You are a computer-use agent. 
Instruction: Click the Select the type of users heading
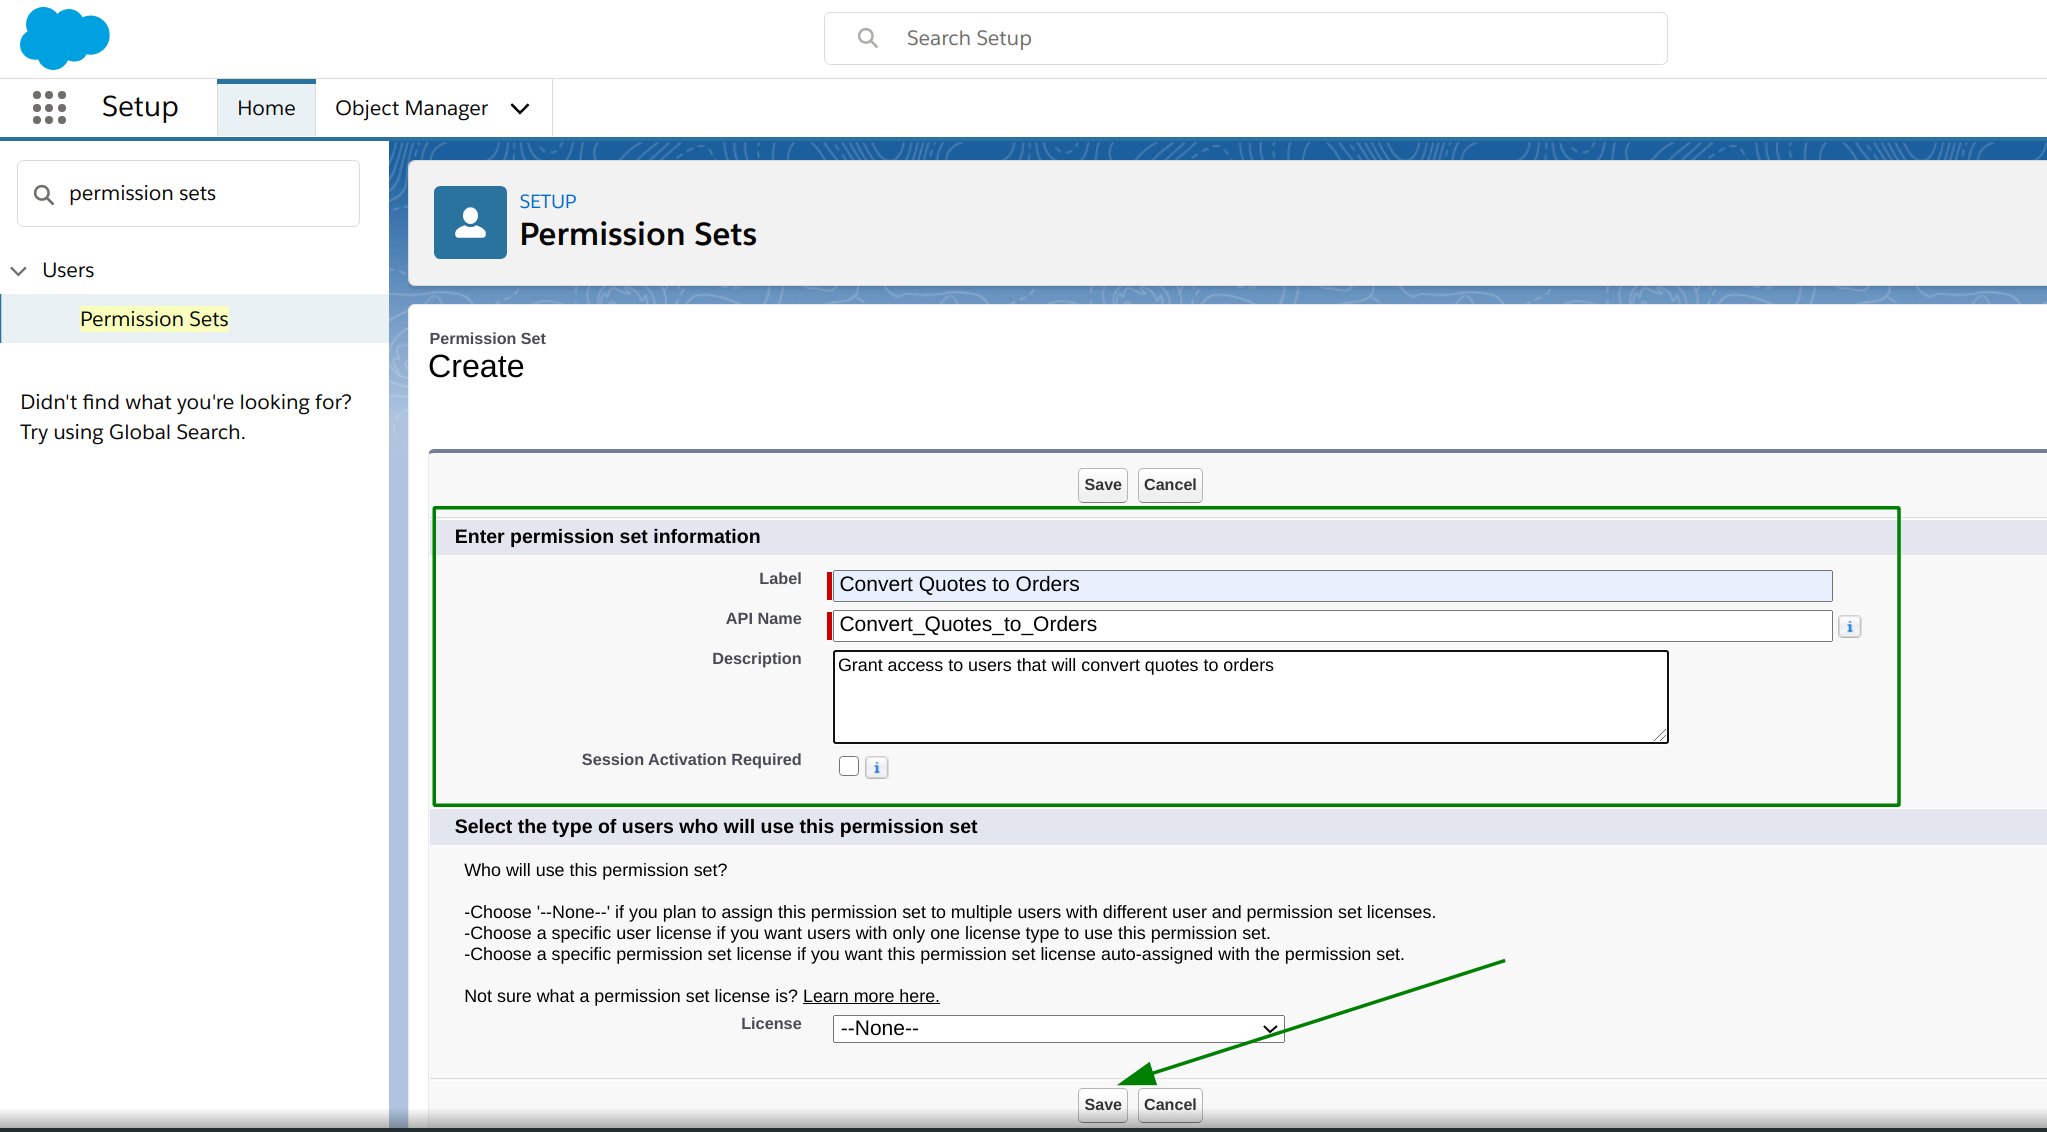[x=716, y=827]
